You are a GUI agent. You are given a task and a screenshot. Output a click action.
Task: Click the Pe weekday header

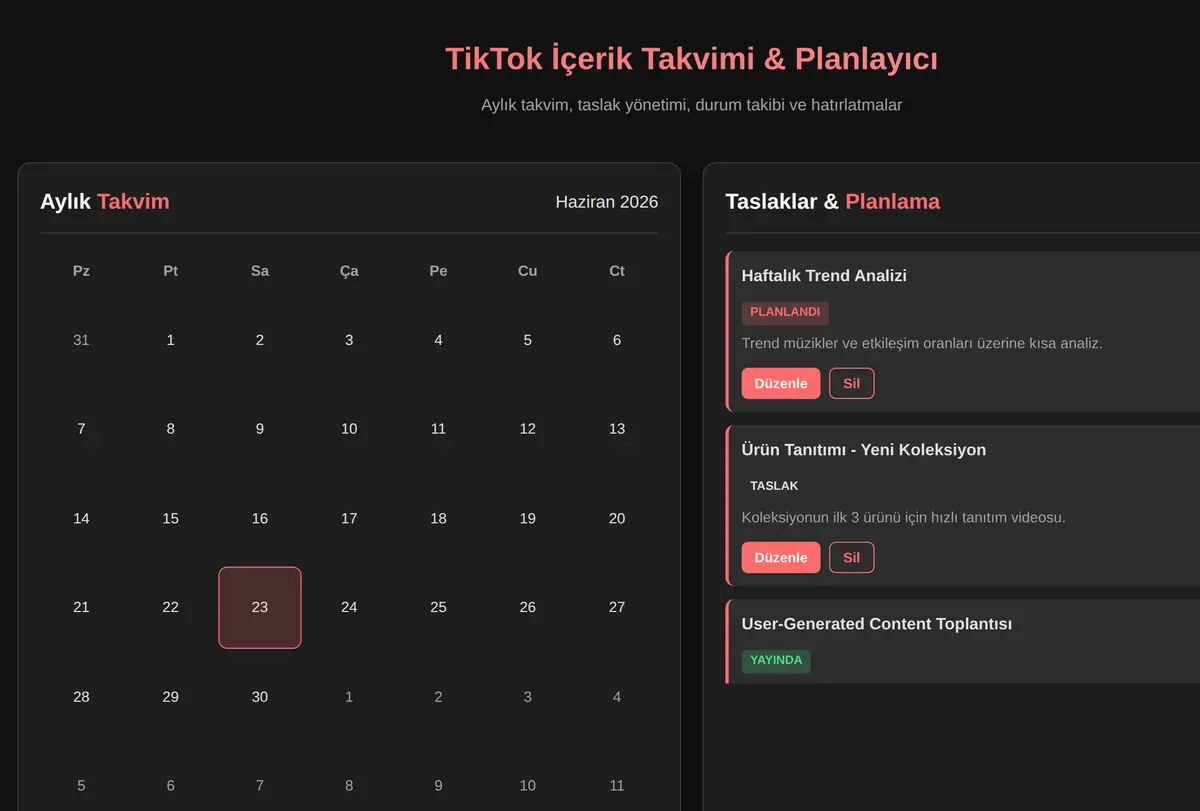tap(438, 271)
